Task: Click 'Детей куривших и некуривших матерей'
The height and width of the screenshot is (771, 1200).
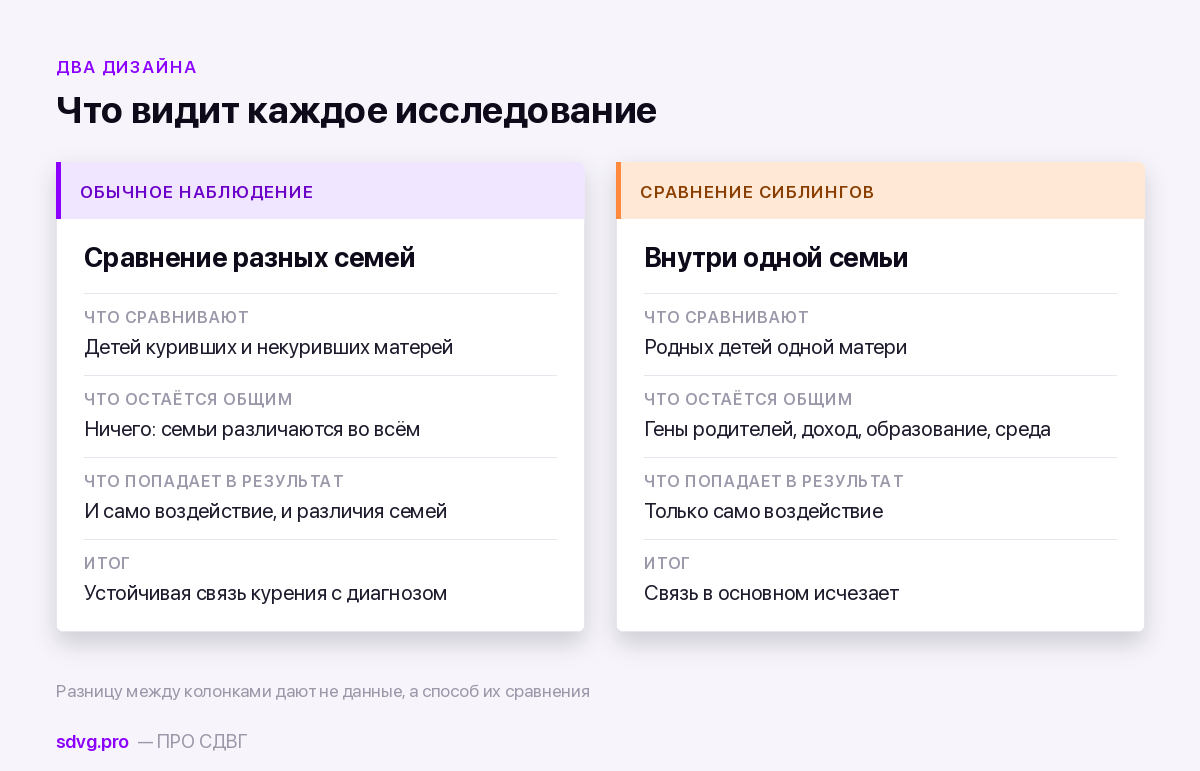Action: (268, 347)
